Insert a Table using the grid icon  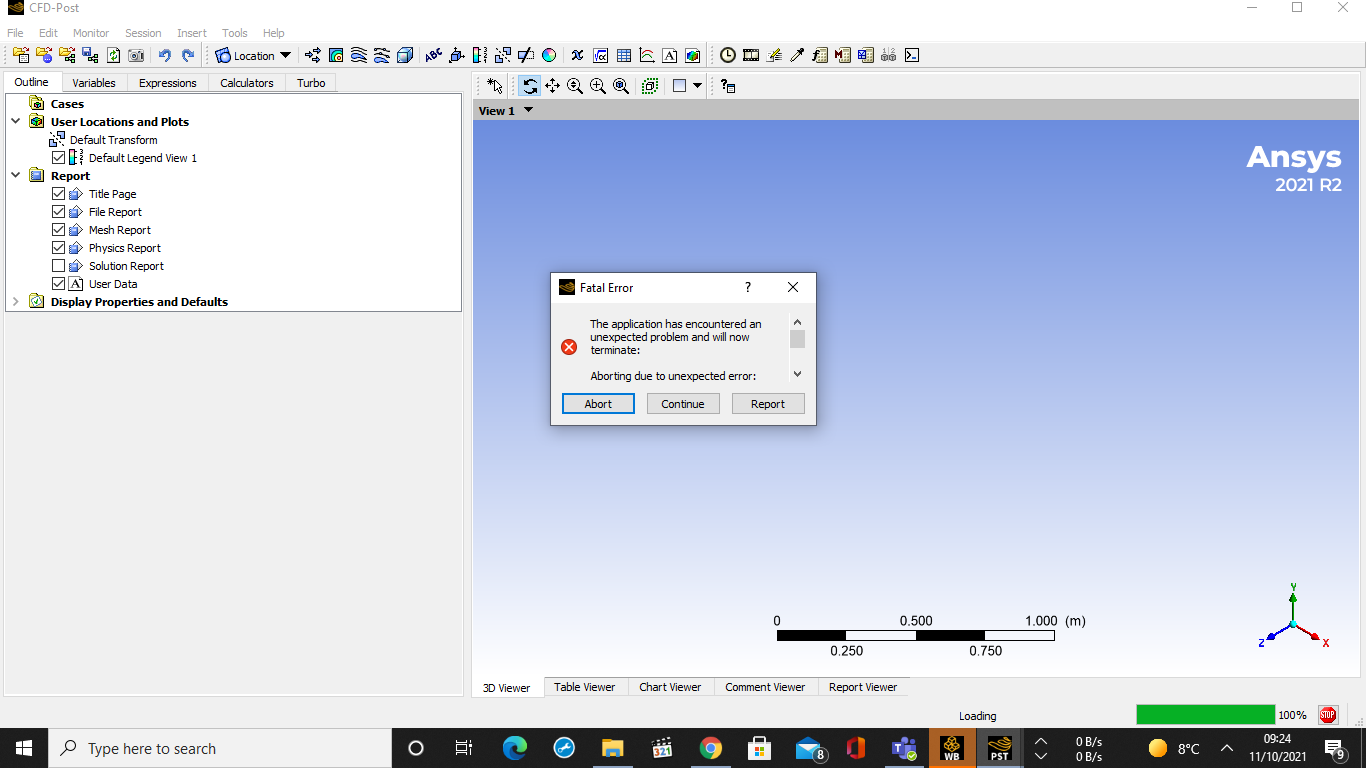click(624, 56)
